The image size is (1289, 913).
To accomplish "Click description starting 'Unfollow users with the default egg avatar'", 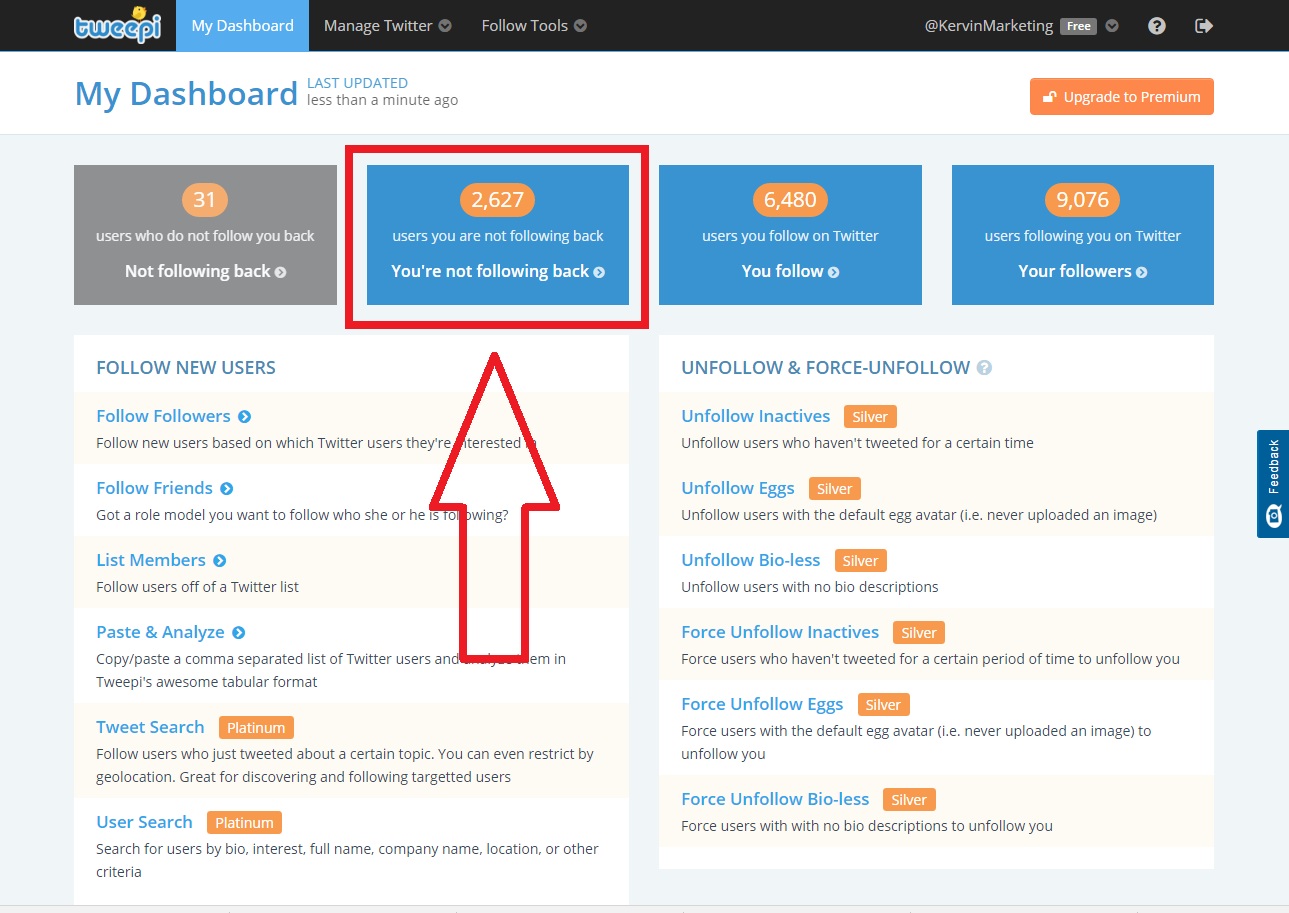I will pos(919,515).
